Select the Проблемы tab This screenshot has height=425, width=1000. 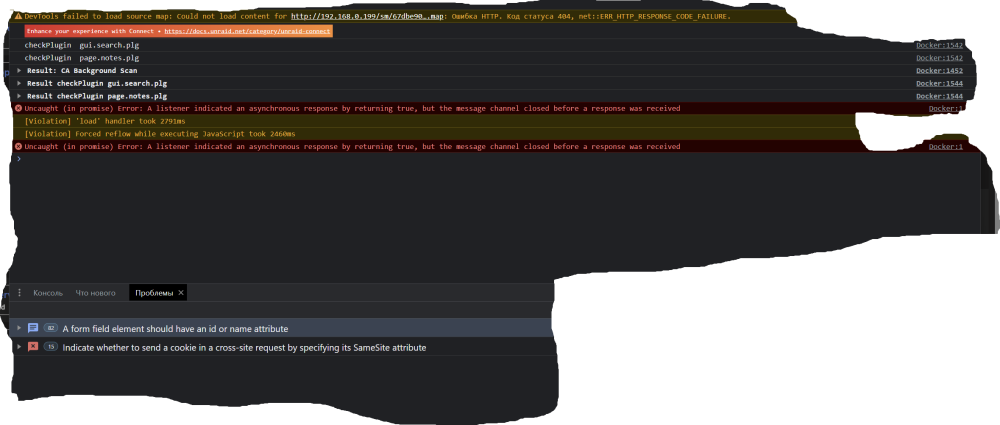154,293
